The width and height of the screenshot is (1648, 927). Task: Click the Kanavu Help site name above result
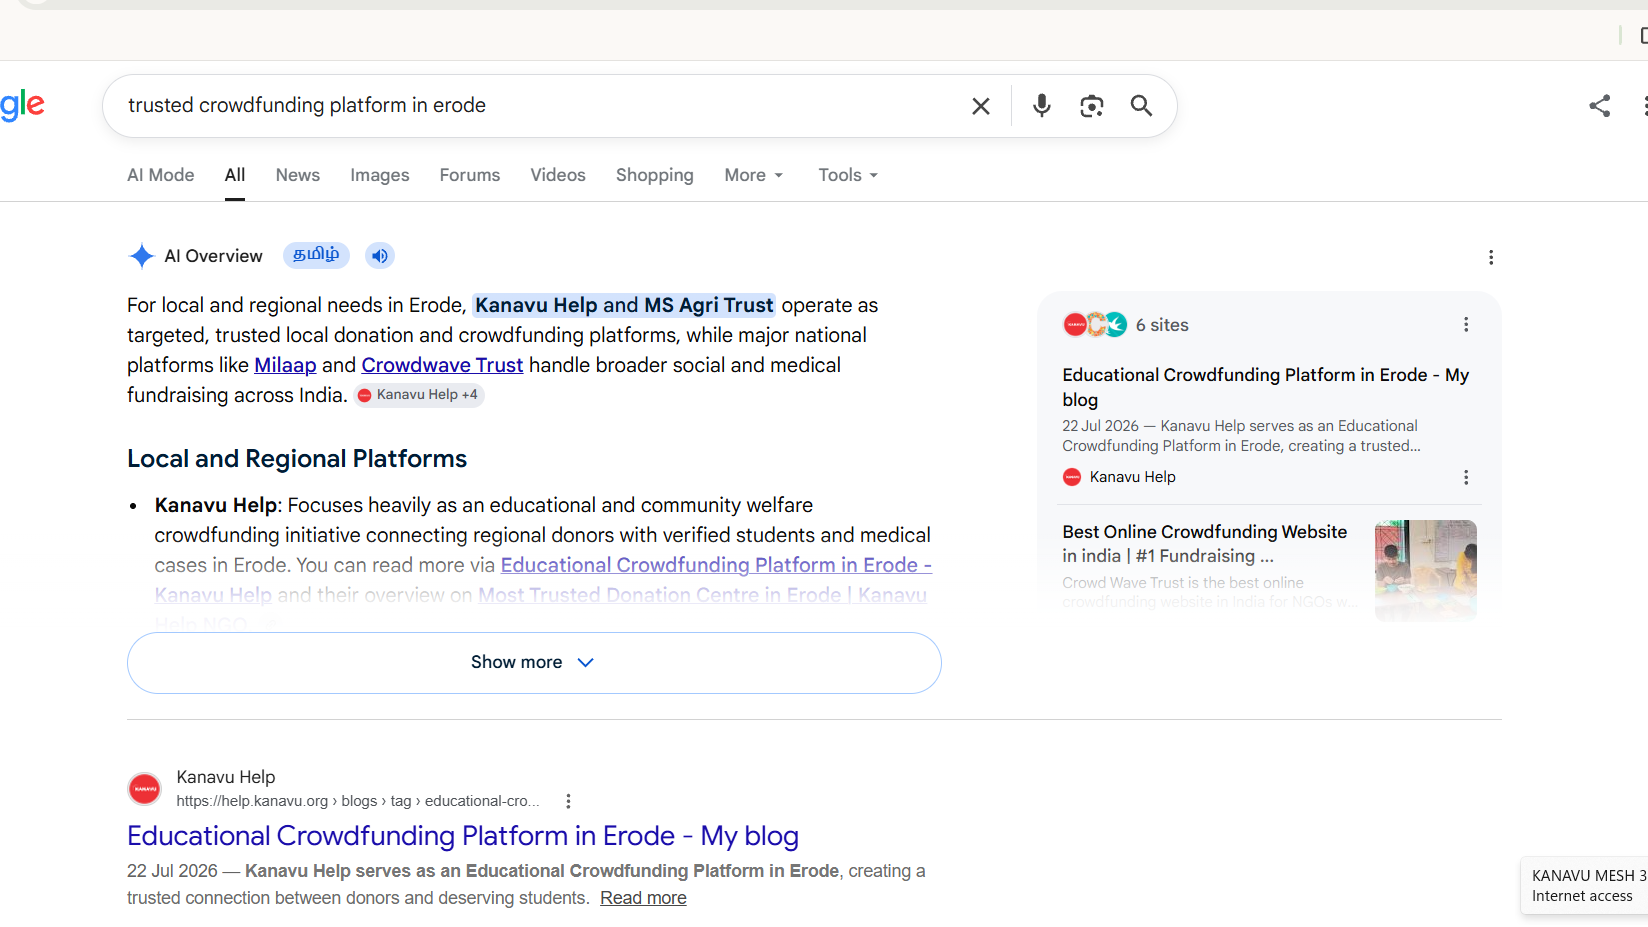(226, 777)
